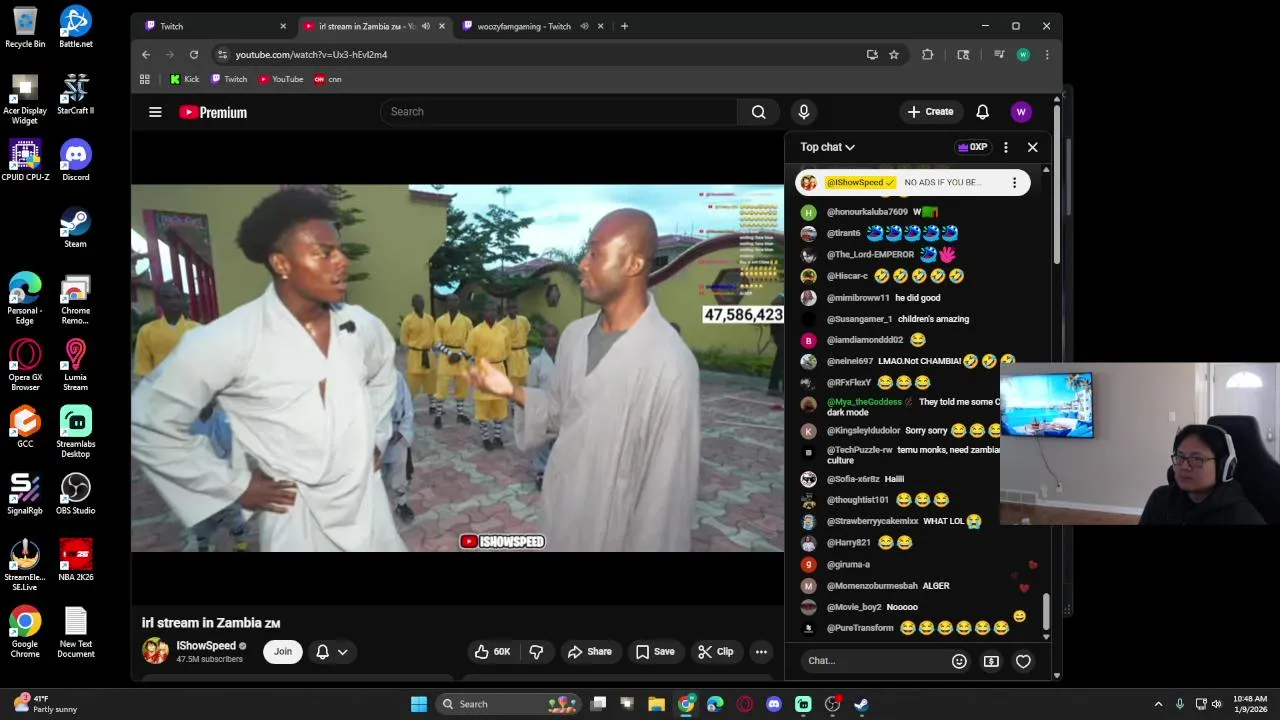Open the cnn bookmark
Viewport: 1280px width, 720px height.
click(328, 79)
